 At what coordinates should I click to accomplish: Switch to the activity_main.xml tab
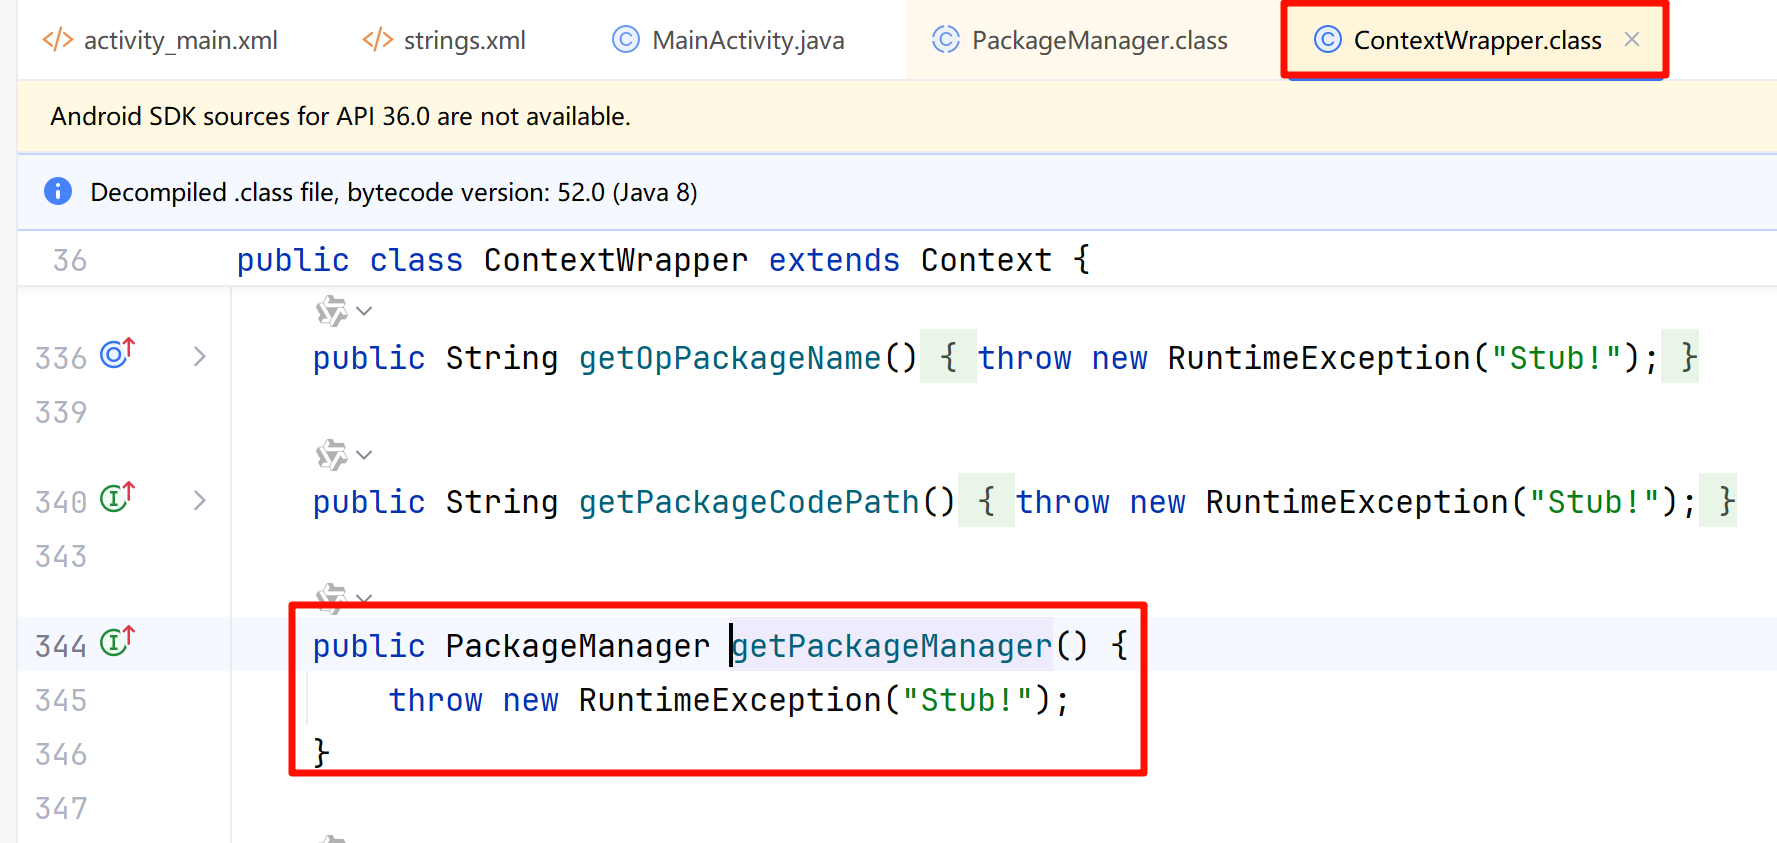coord(180,41)
